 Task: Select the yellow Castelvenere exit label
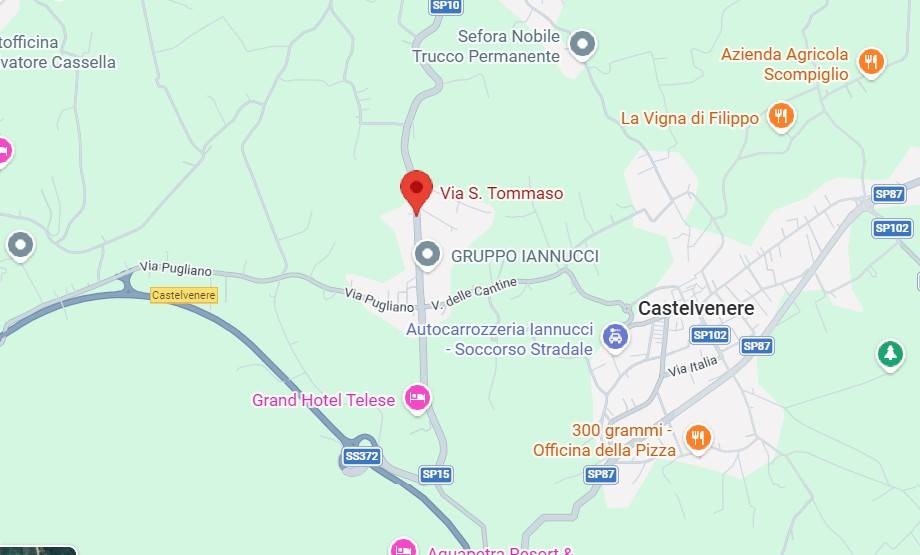point(184,295)
